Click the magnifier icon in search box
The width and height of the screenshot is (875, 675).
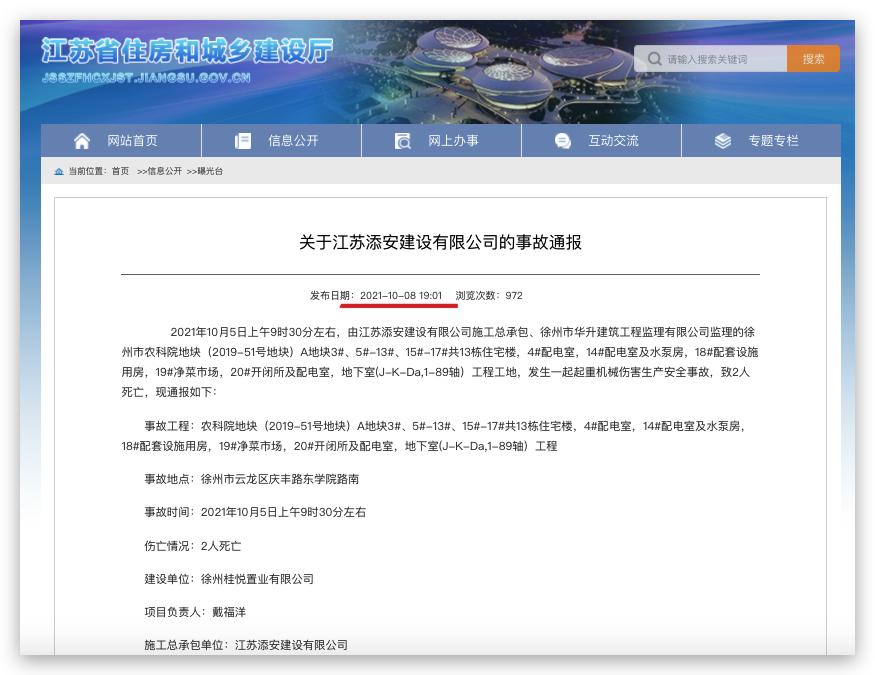coord(655,59)
